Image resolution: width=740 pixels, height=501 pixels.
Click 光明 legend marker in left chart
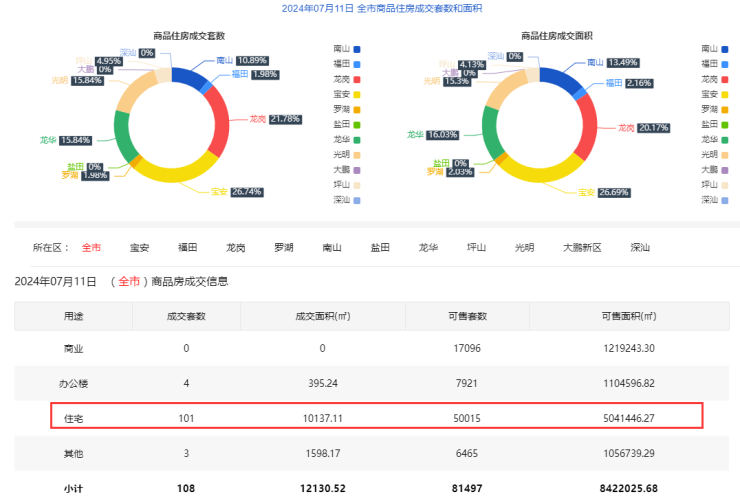357,154
